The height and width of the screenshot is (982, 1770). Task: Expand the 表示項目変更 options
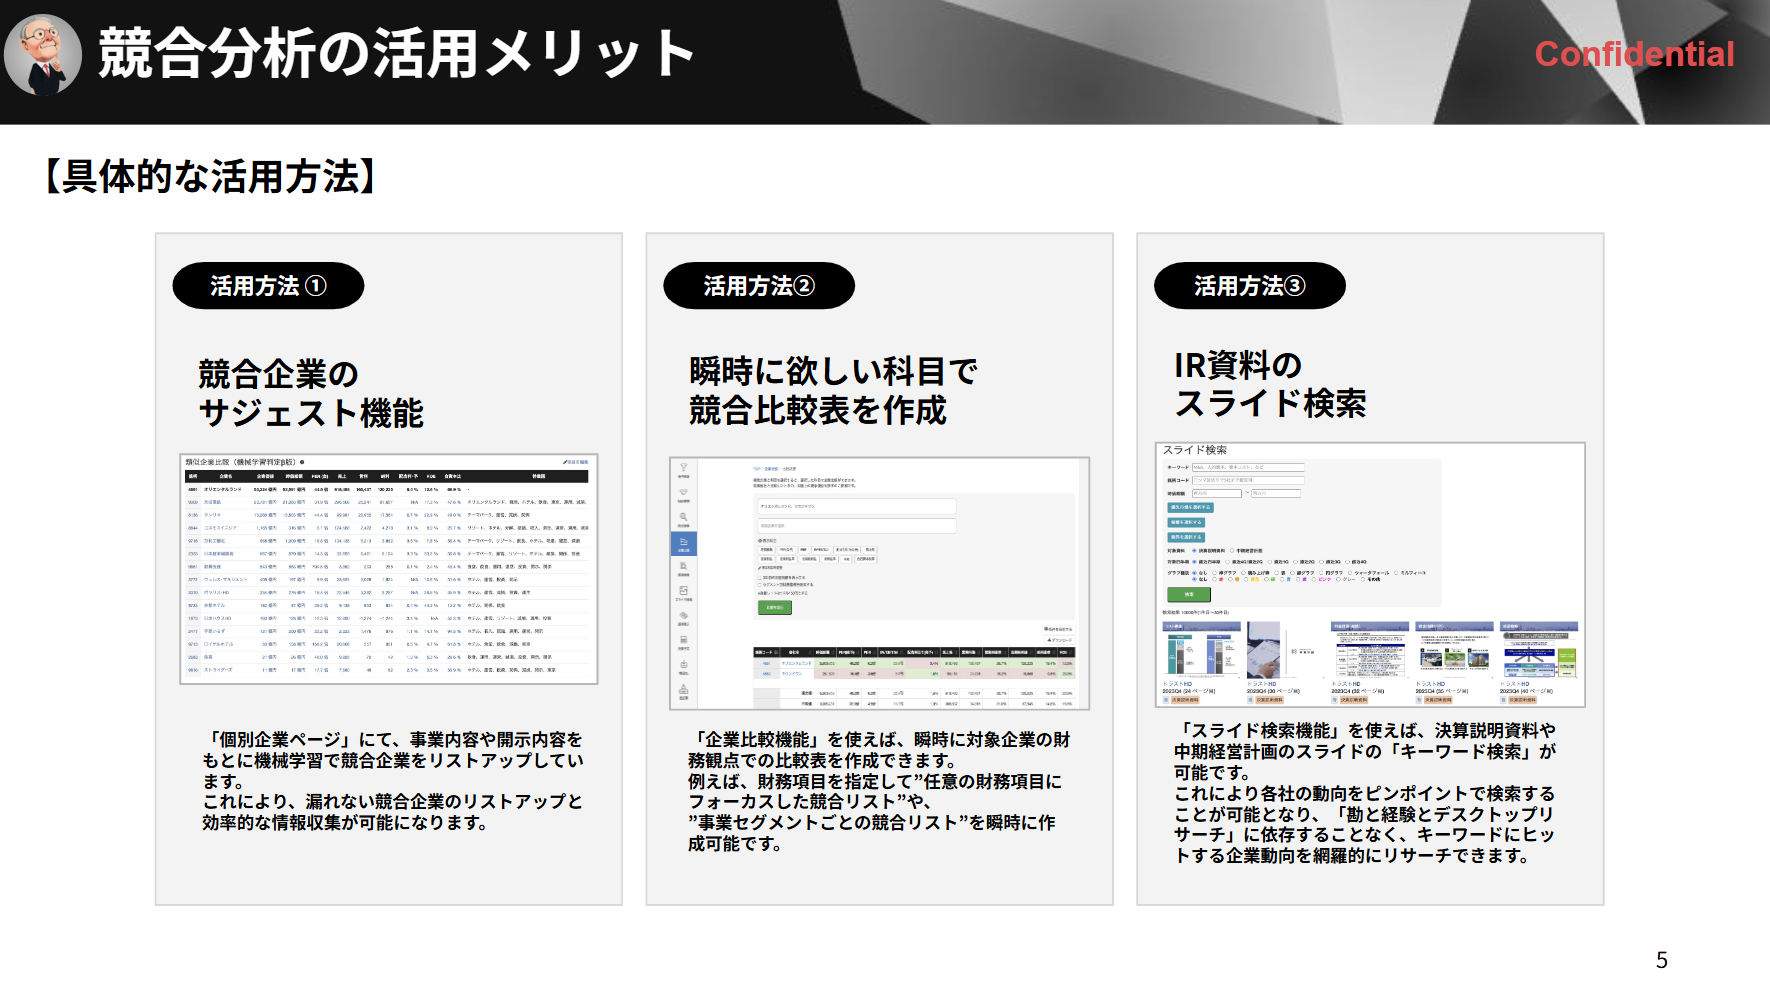tap(768, 567)
